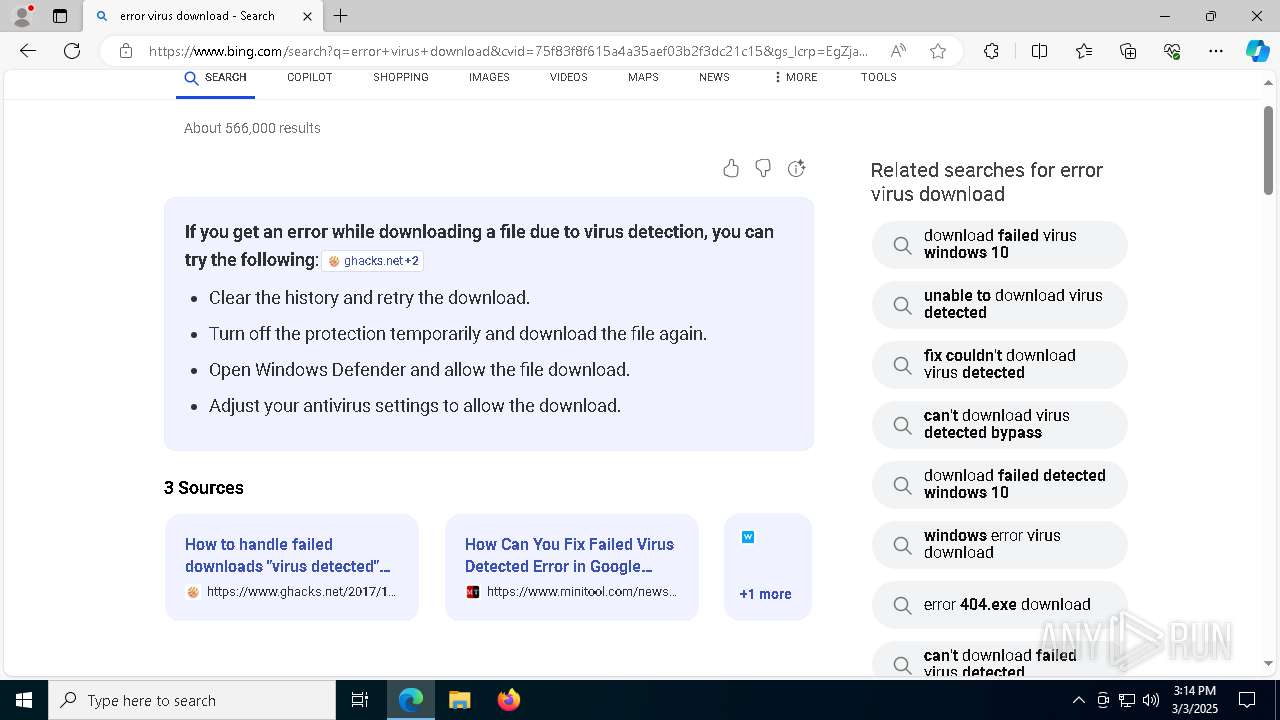This screenshot has width=1280, height=720.
Task: Search 'fix couldn't download virus detected'
Action: 1000,365
